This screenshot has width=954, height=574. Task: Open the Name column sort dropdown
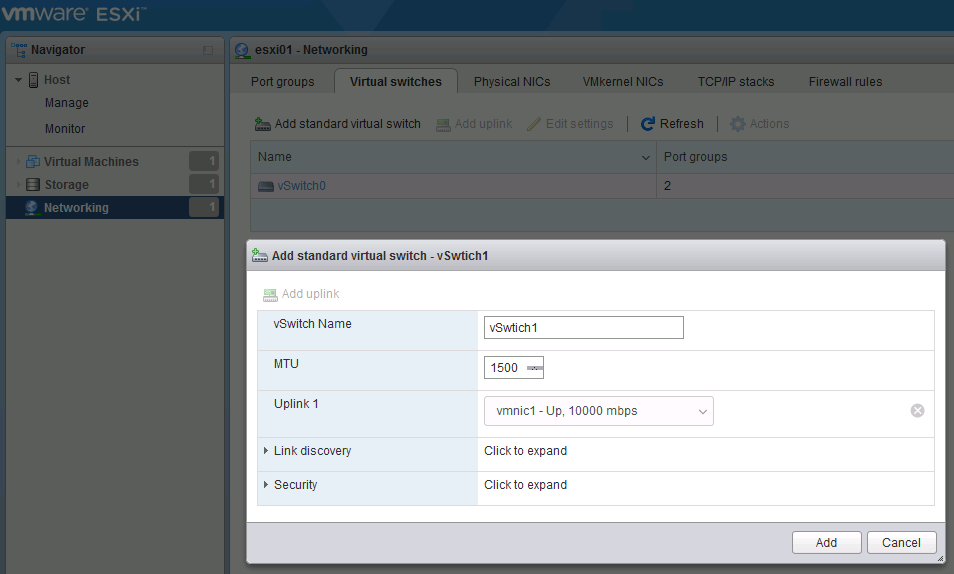coord(646,158)
